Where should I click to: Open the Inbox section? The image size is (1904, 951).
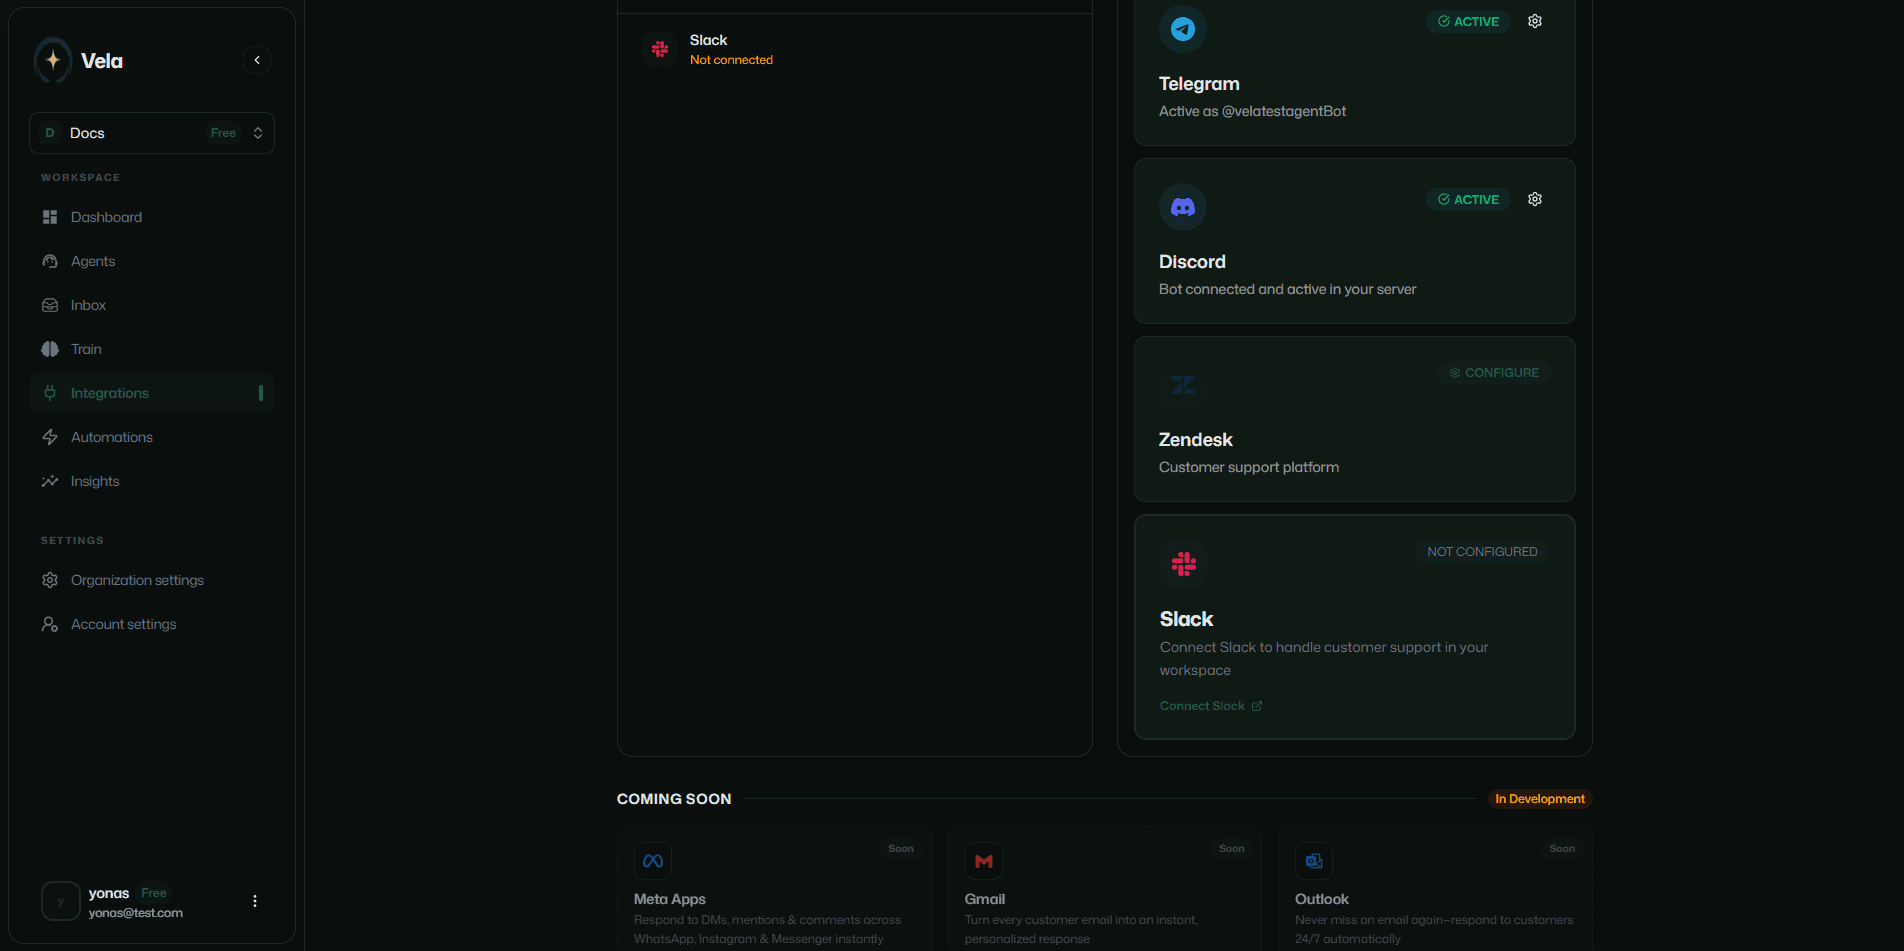pyautogui.click(x=152, y=305)
